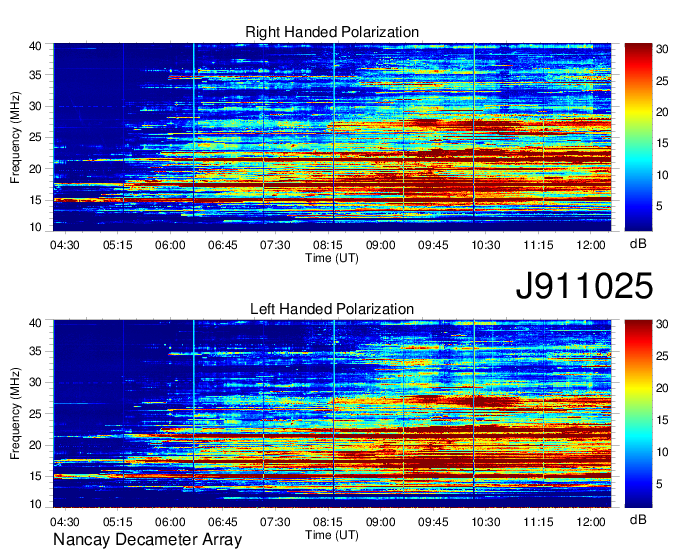This screenshot has width=680, height=552.
Task: Click the 5 value on top color bar
Action: coord(659,206)
